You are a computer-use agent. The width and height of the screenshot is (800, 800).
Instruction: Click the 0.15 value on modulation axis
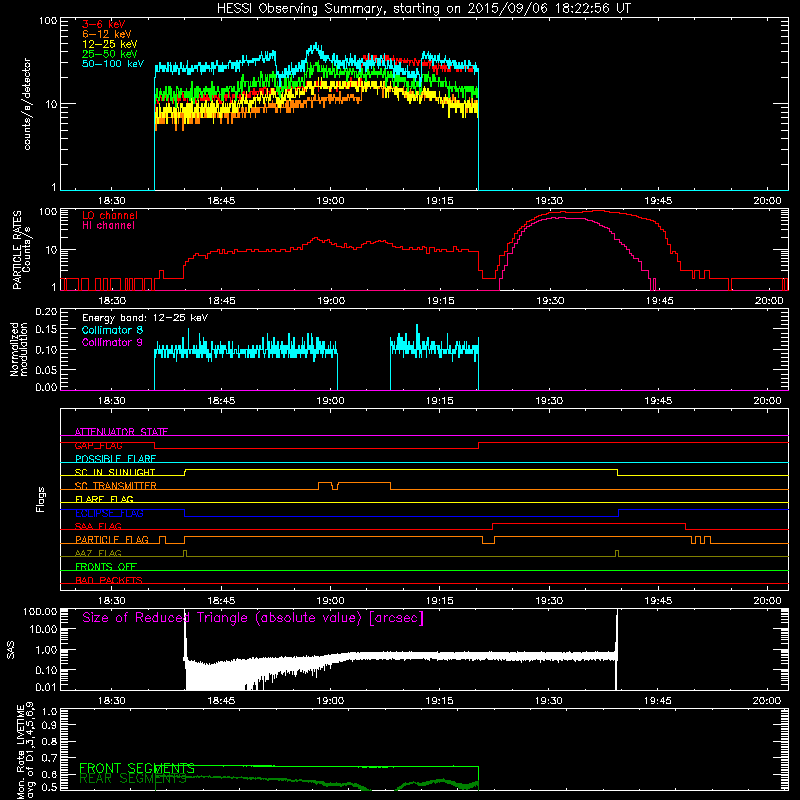46,330
